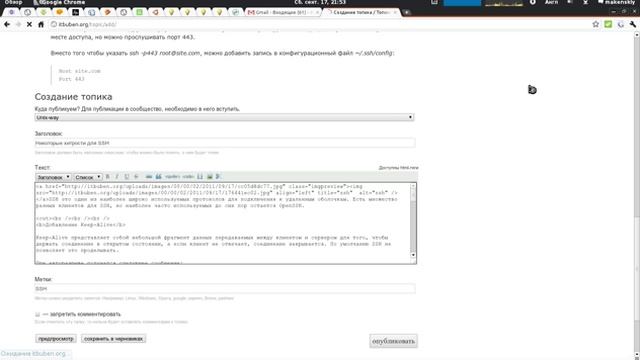Viewport: 640px width, 360px height.
Task: Apply italic formatting in text editor
Action: [x=117, y=177]
